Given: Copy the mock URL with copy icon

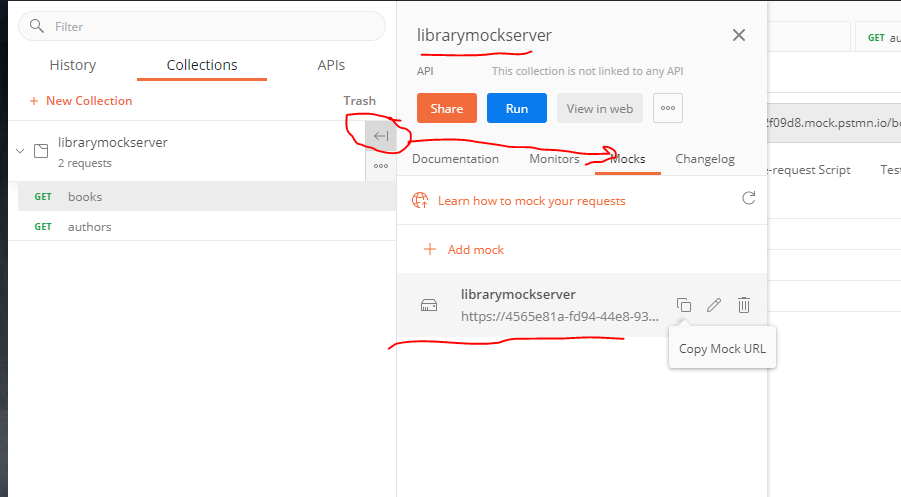Looking at the screenshot, I should click(684, 305).
